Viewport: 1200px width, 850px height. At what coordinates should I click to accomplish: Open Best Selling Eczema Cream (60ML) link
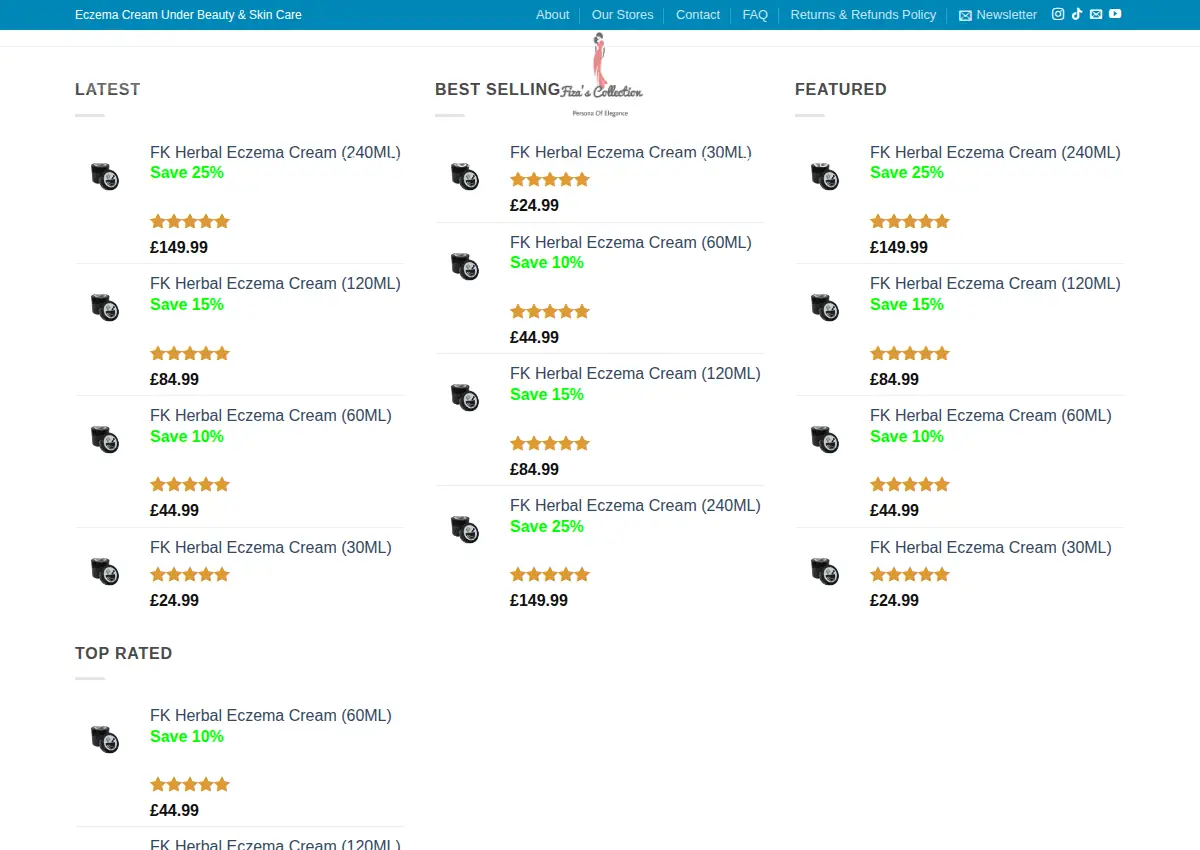[631, 243]
